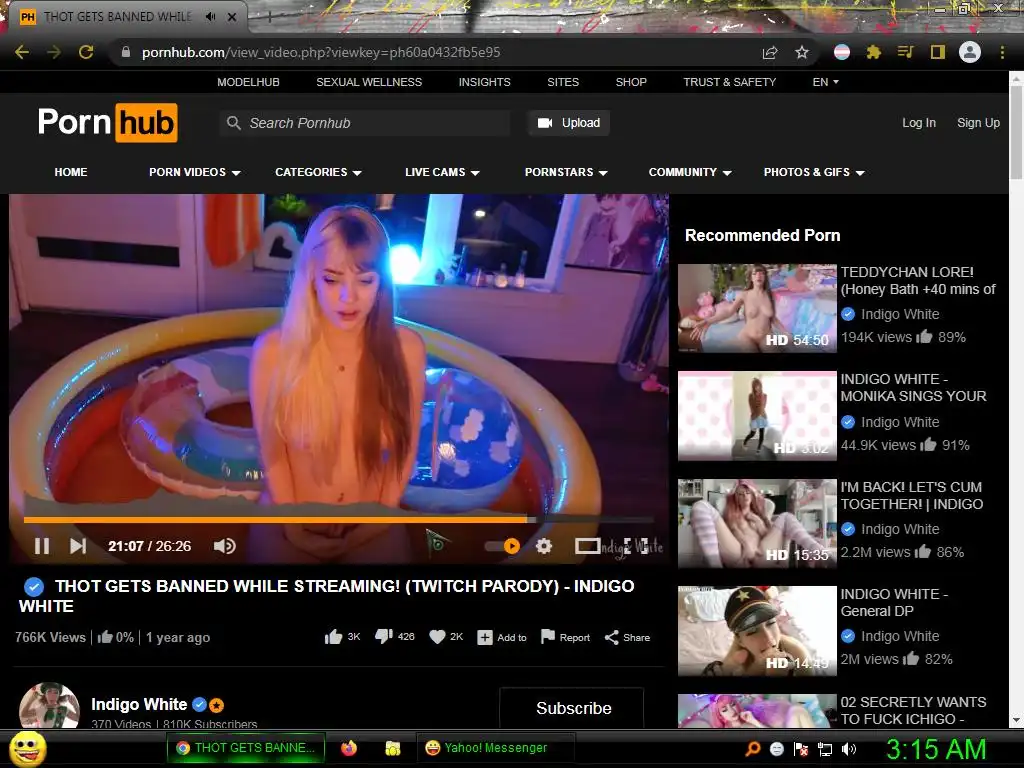Report the video using the flag
Viewport: 1024px width, 768px height.
(x=565, y=637)
